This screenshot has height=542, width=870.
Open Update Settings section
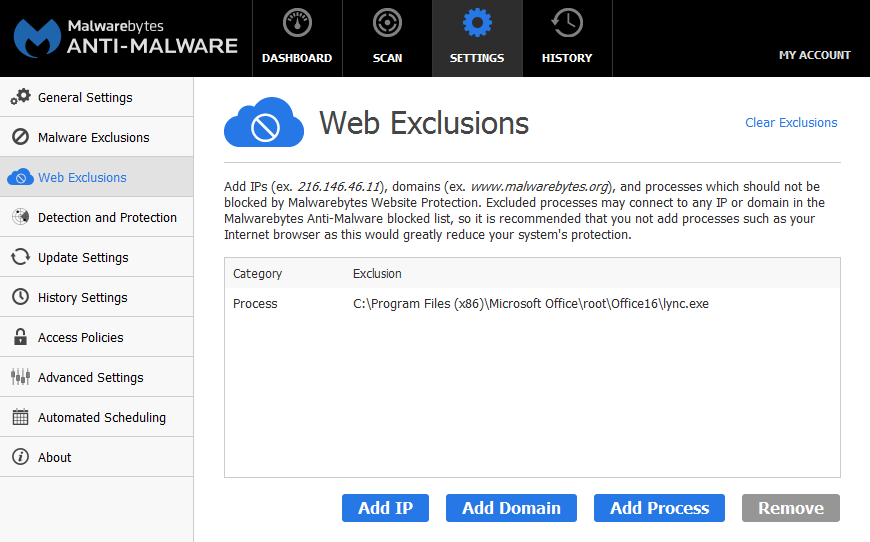pos(97,257)
